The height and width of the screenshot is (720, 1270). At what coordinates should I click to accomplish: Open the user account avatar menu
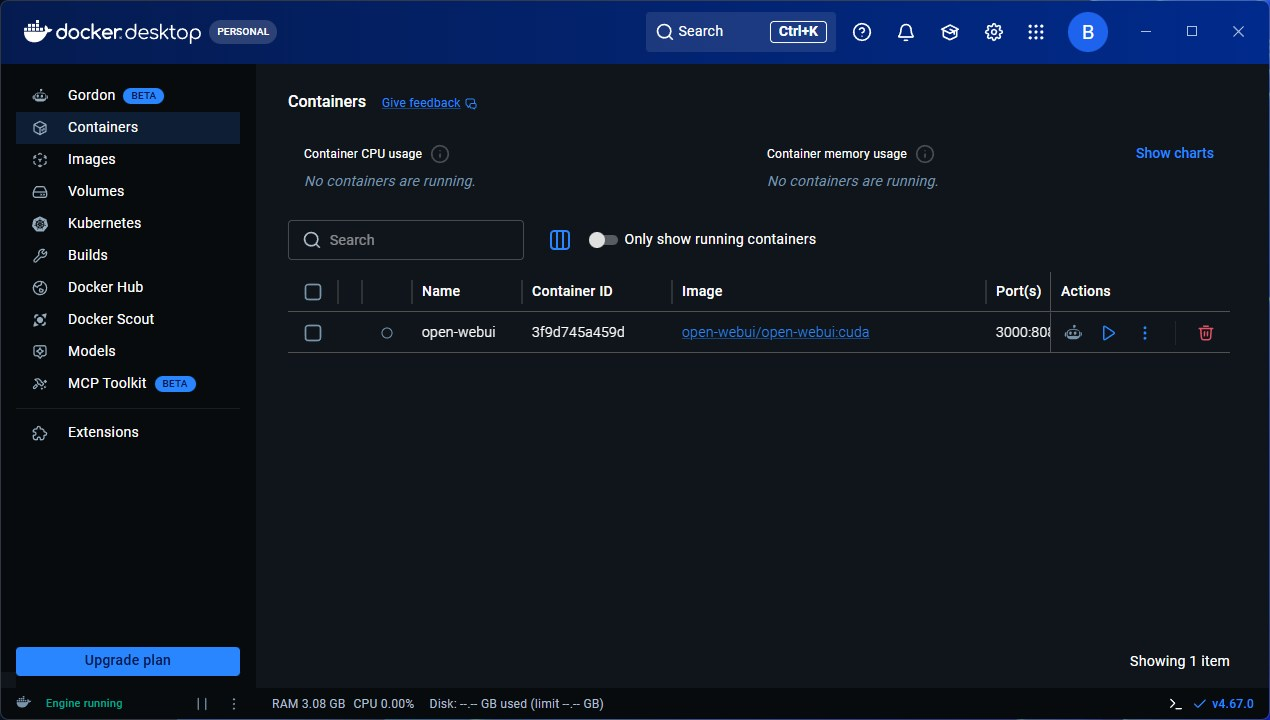pyautogui.click(x=1087, y=32)
